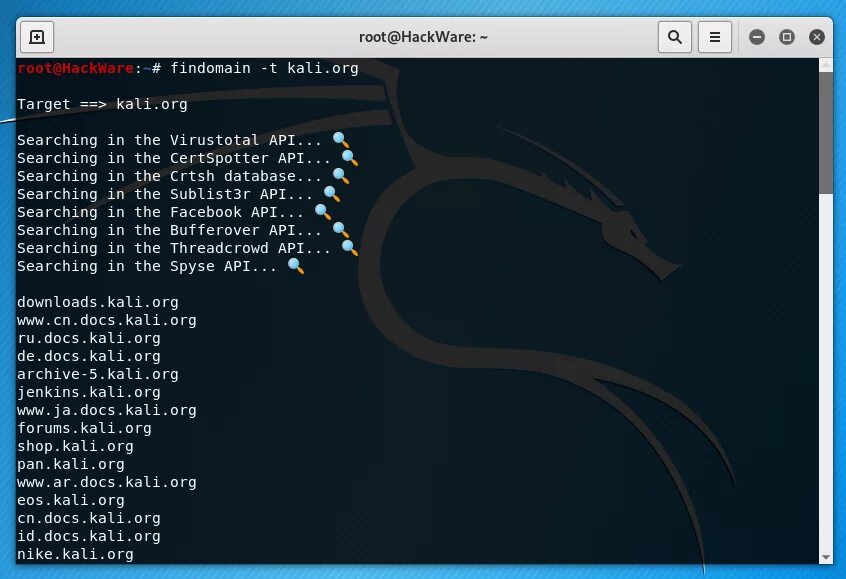
Task: Click cn.docs.kali.org in the output
Action: point(89,518)
